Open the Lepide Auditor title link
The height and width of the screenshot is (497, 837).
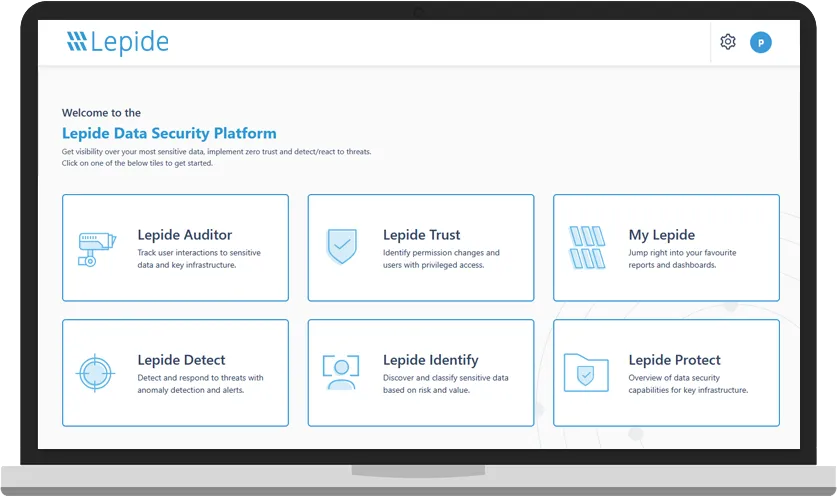point(184,235)
